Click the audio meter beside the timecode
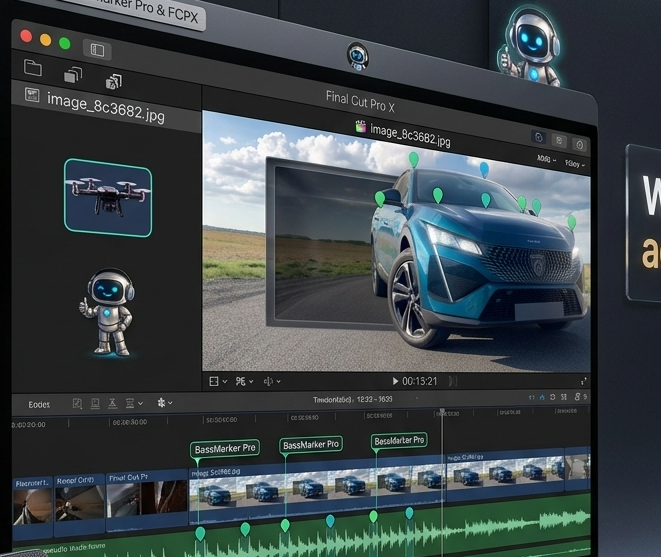Viewport: 661px width, 557px height. pyautogui.click(x=453, y=381)
